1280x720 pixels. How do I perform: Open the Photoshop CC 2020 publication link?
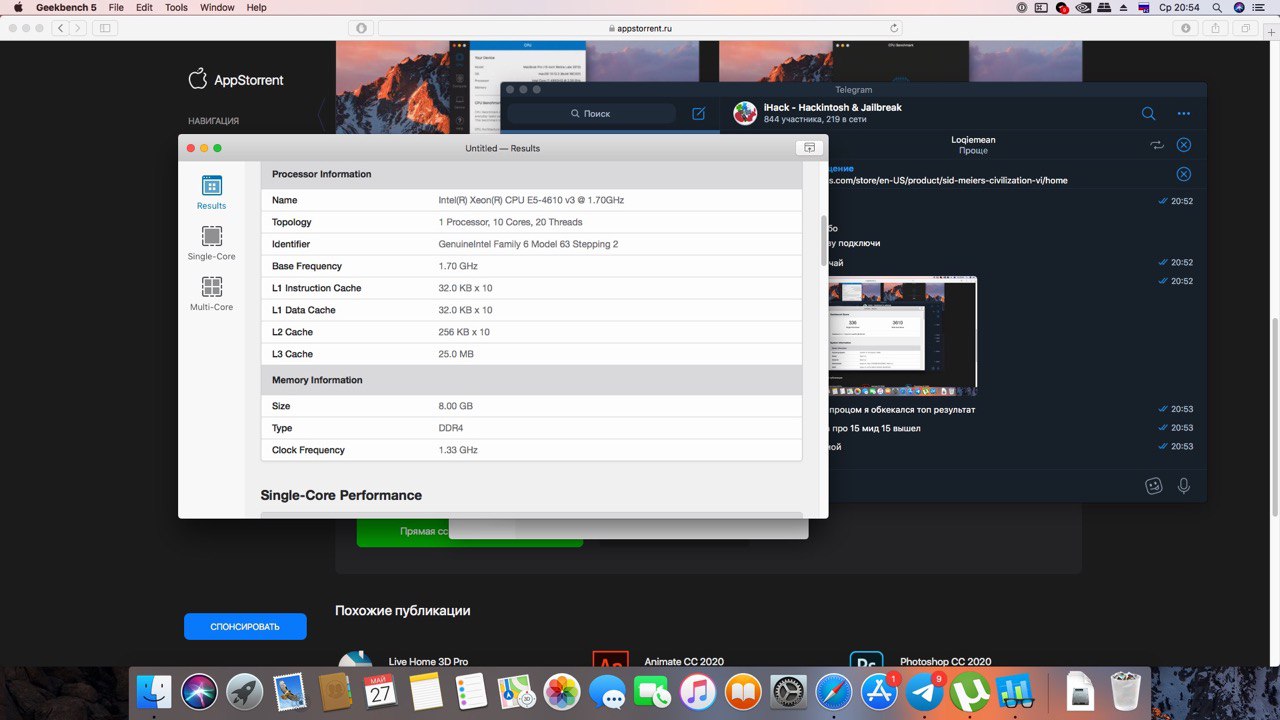[945, 662]
